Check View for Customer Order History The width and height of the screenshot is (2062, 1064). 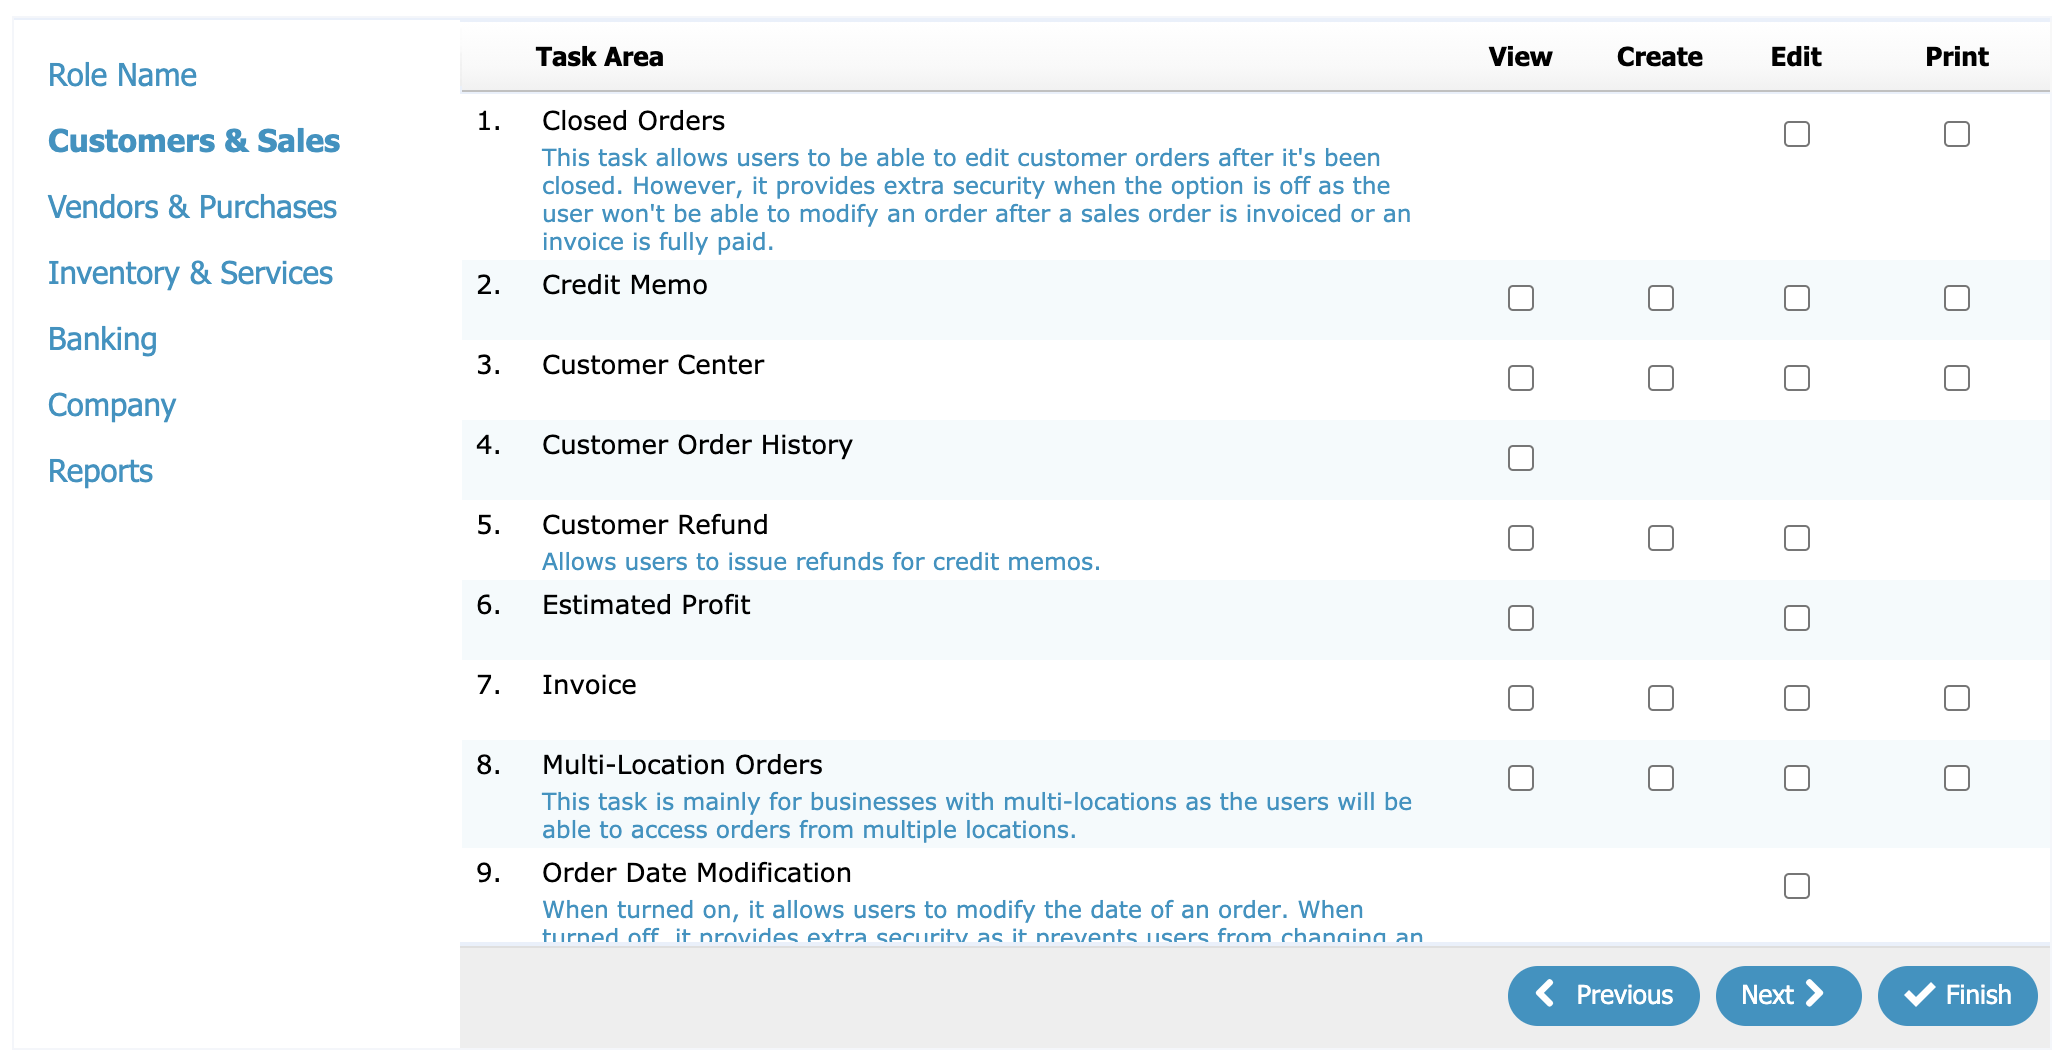pyautogui.click(x=1520, y=458)
